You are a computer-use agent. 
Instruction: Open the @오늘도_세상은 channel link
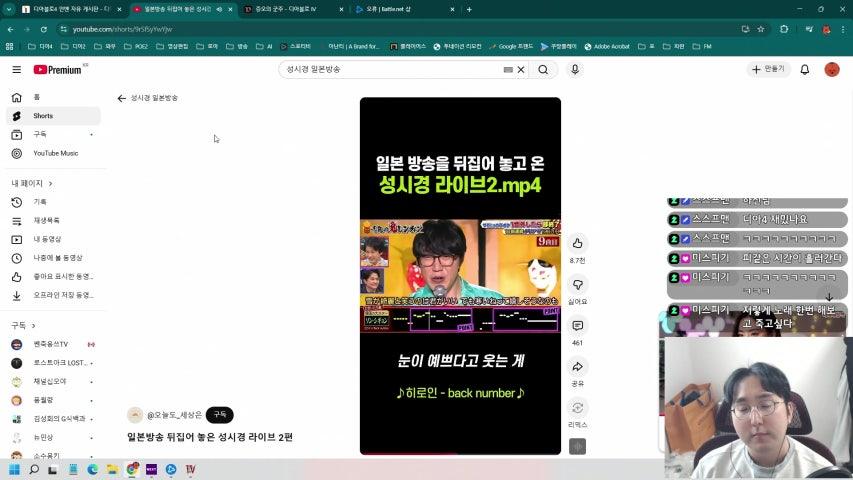[174, 415]
